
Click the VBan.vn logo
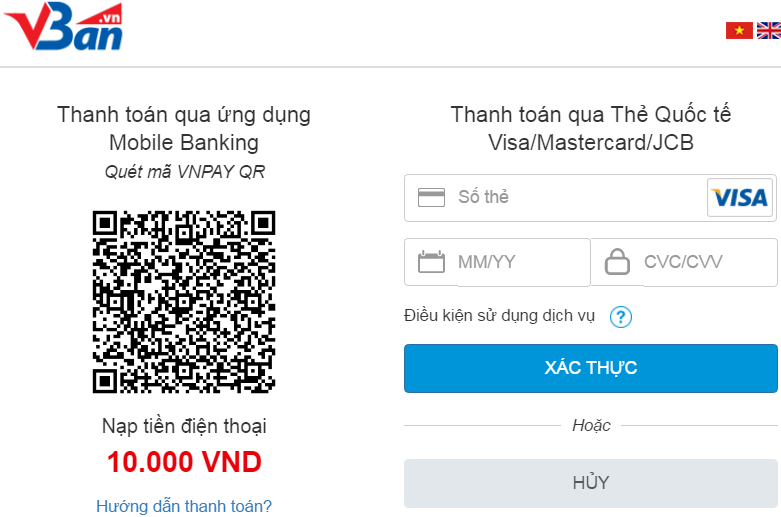(65, 28)
